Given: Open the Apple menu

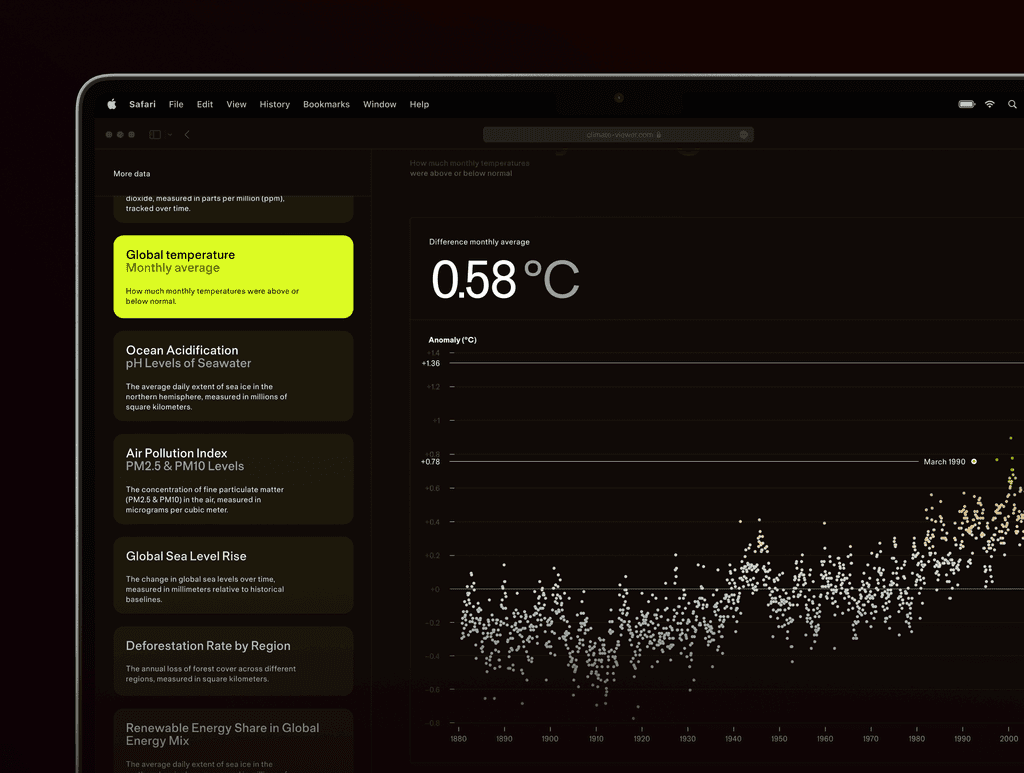Looking at the screenshot, I should (112, 104).
